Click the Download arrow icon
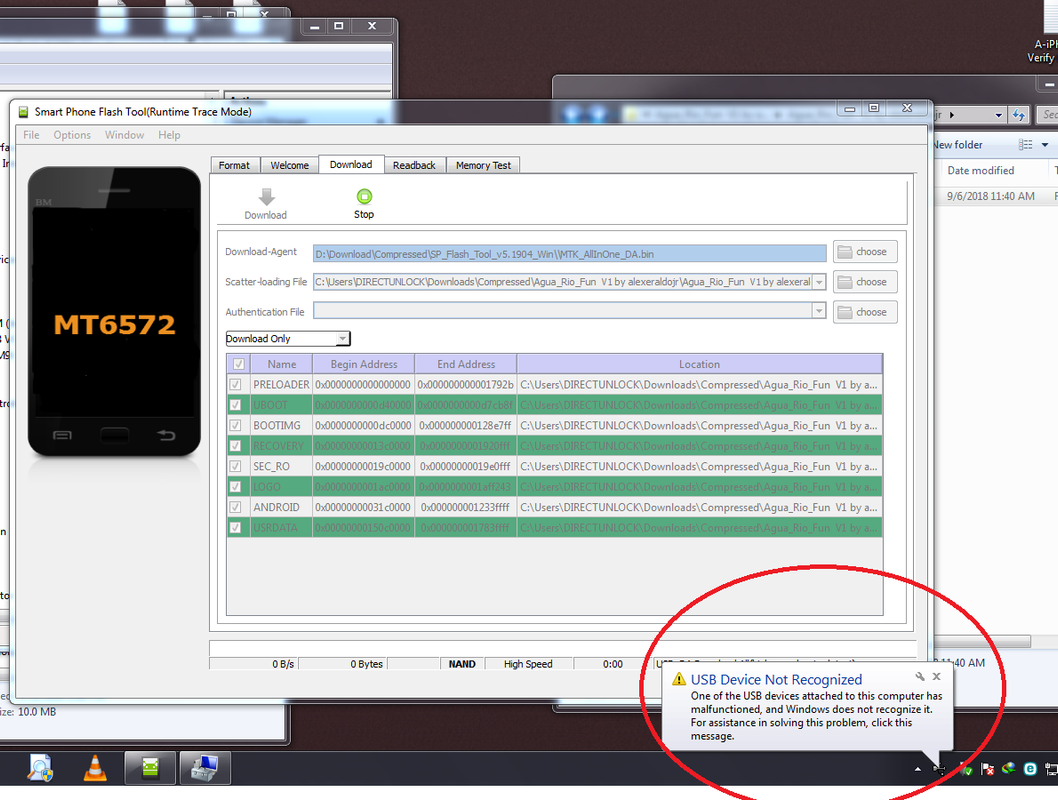 [x=267, y=197]
